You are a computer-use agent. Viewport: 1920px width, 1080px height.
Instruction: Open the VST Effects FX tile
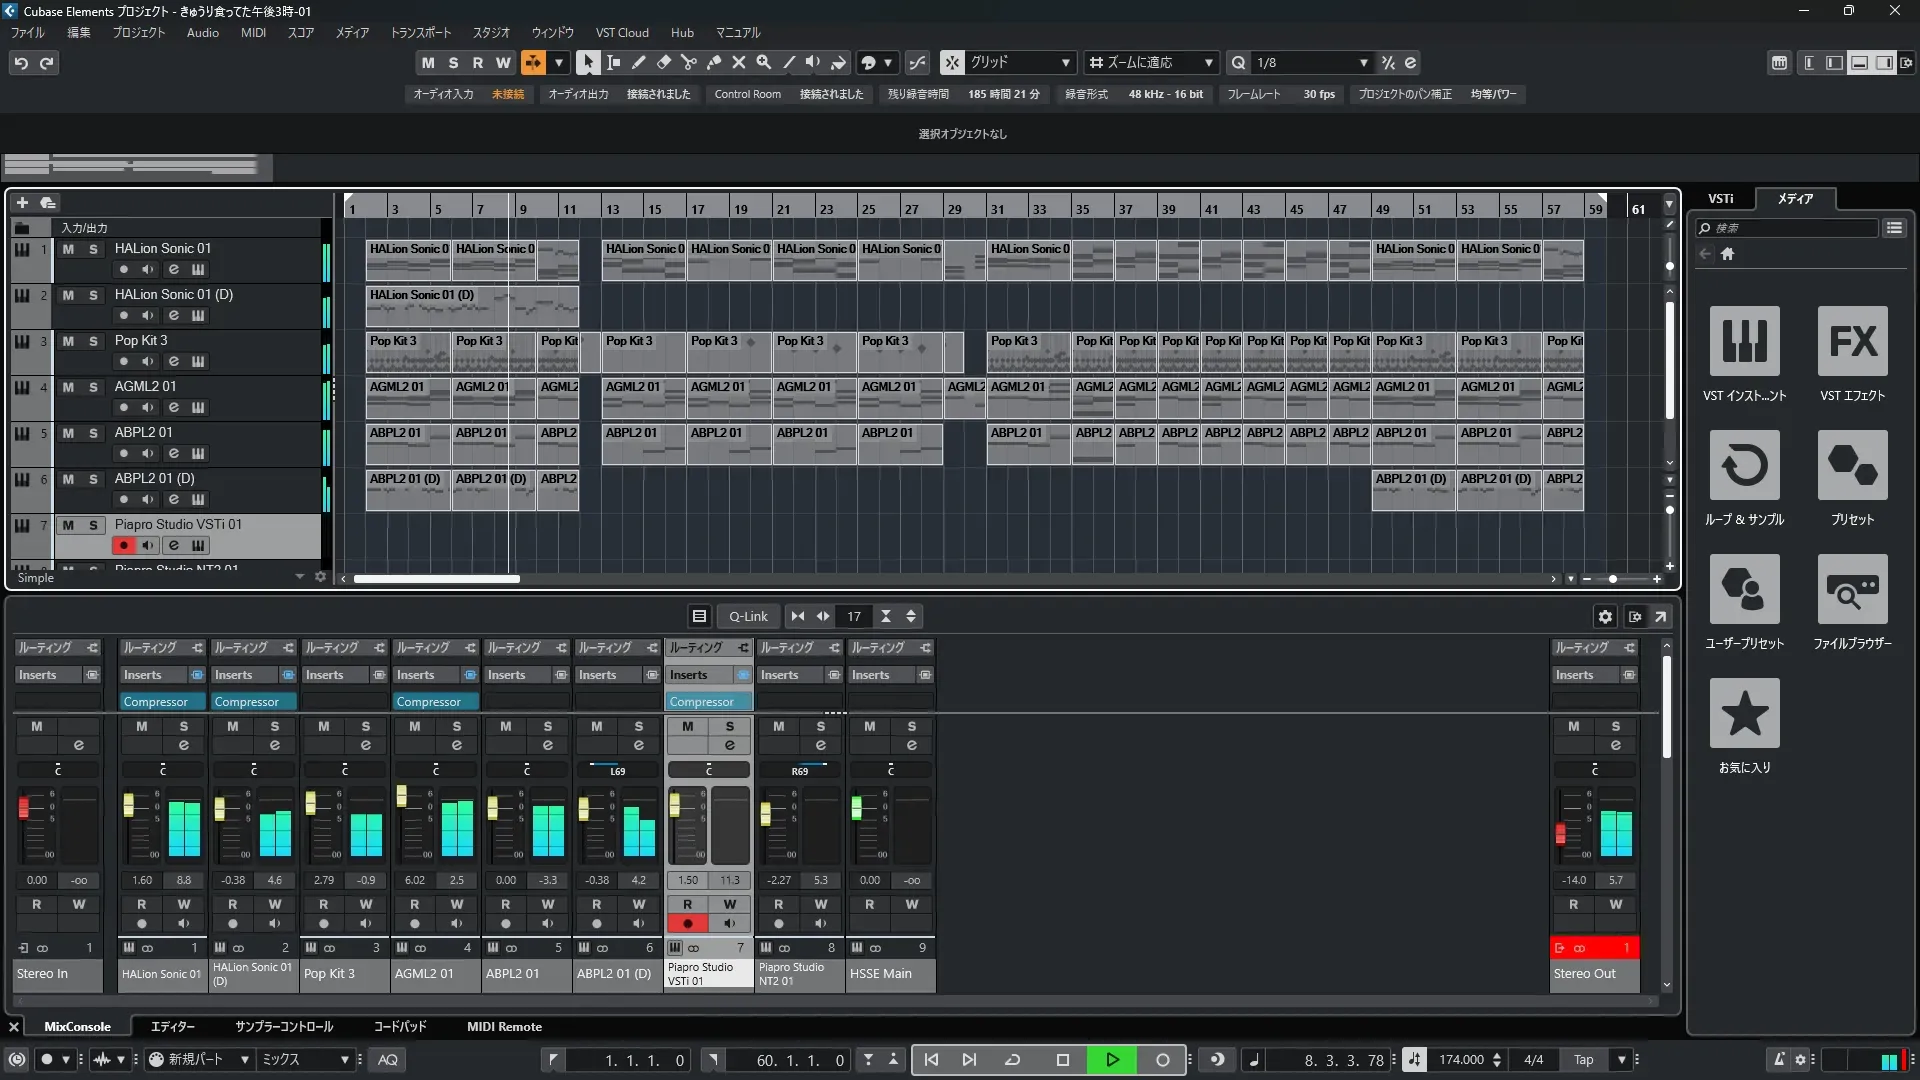pos(1852,342)
